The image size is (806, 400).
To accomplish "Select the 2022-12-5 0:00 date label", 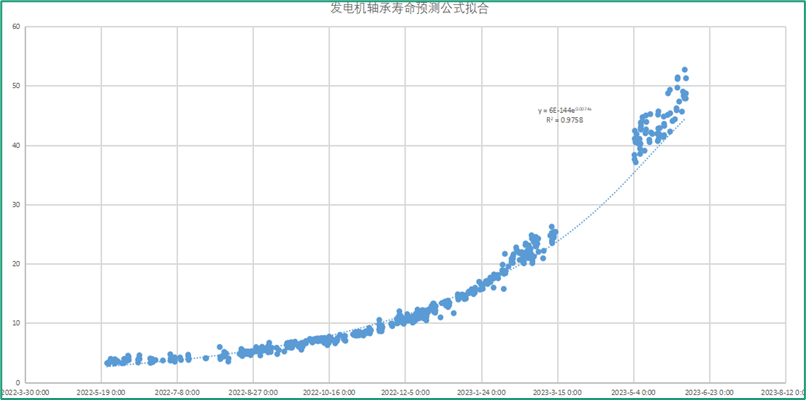I will (406, 392).
